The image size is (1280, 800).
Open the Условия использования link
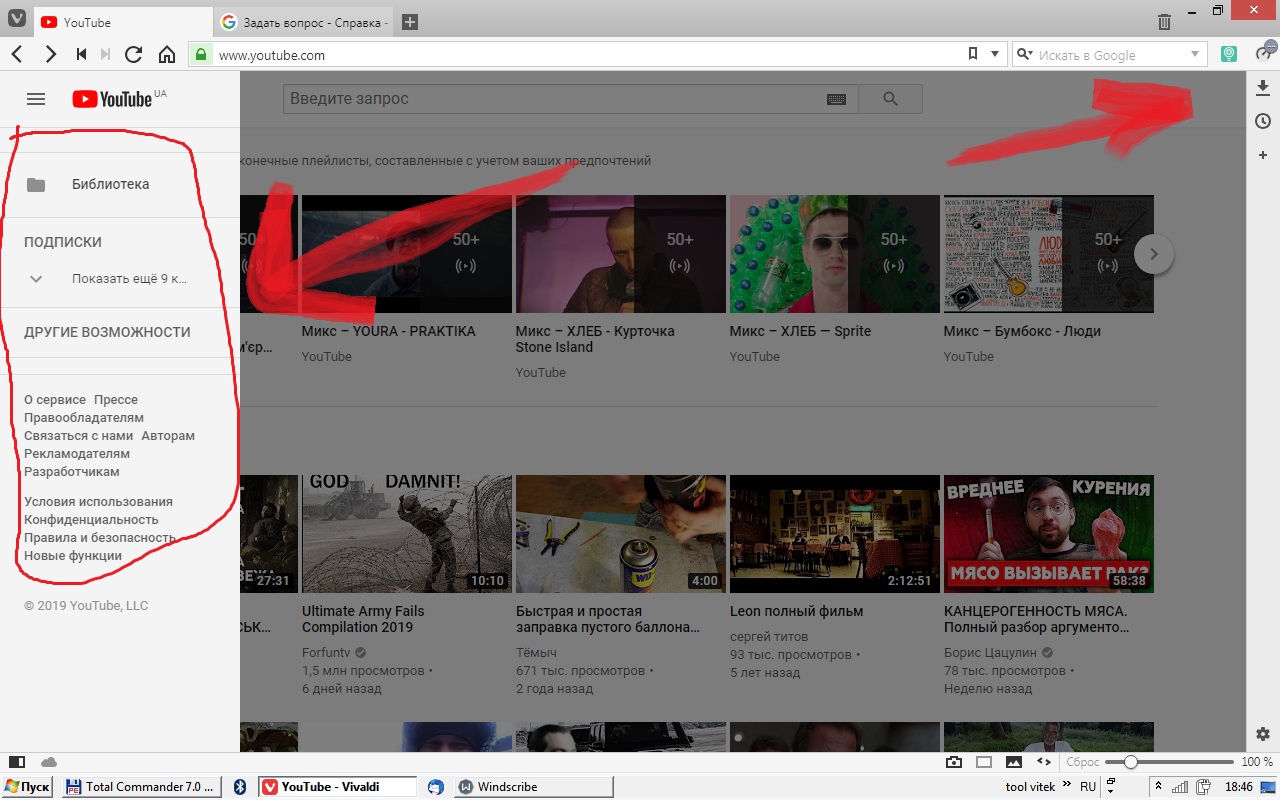point(98,502)
